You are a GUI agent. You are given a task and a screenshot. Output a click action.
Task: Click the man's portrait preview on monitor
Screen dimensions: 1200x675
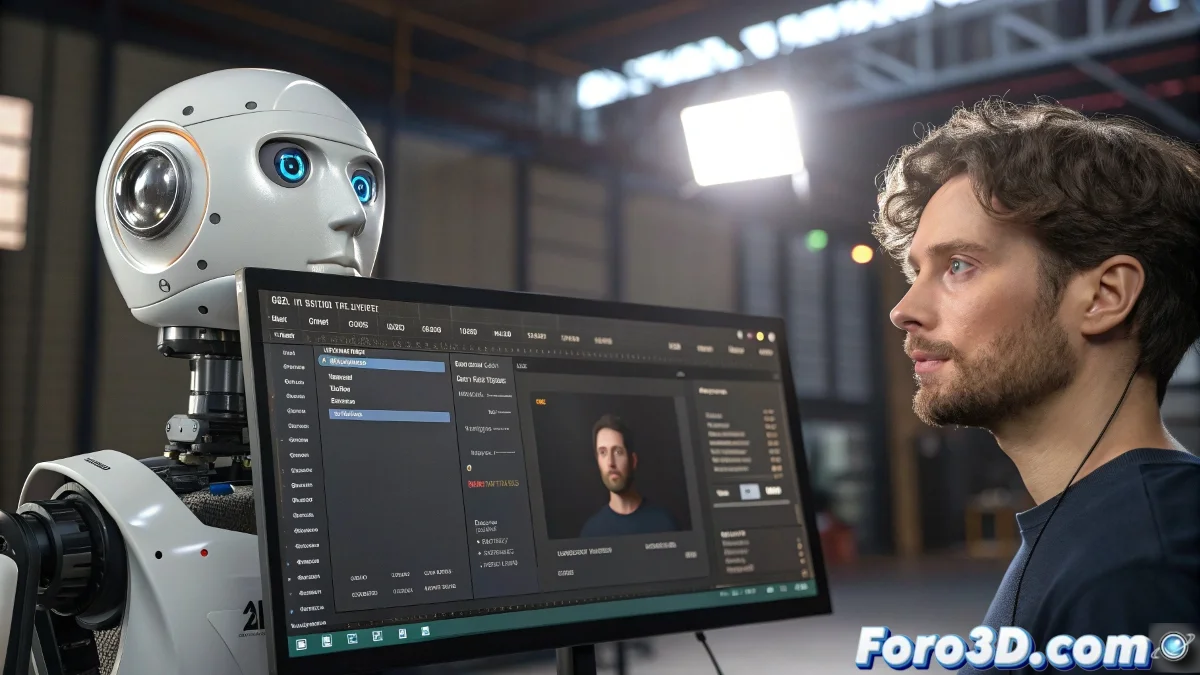tap(610, 465)
